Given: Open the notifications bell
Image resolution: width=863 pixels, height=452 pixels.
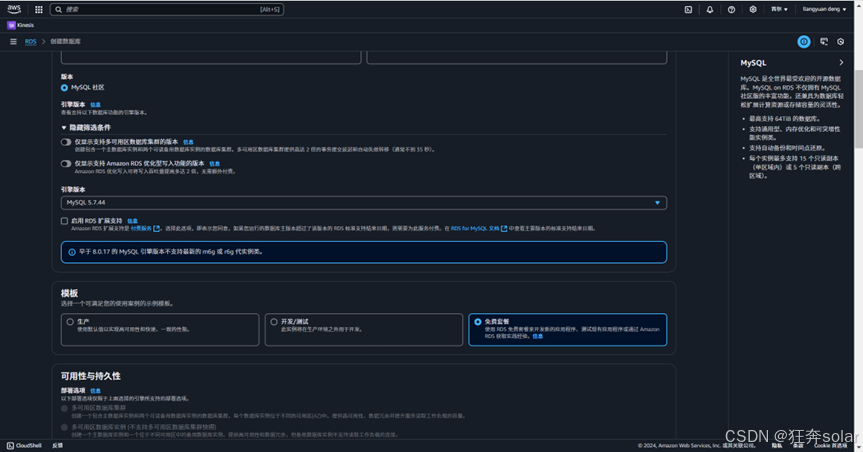Looking at the screenshot, I should tap(709, 9).
